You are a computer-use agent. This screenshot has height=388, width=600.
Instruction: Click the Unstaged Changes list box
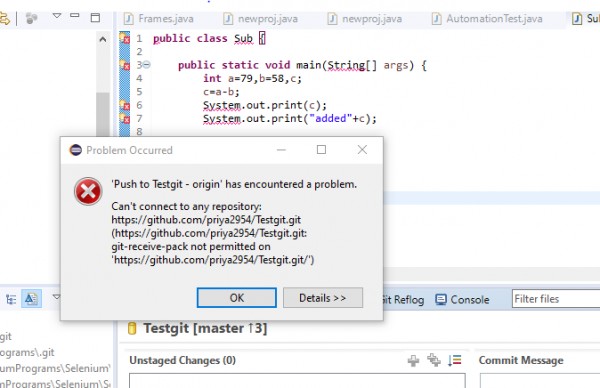[x=297, y=381]
